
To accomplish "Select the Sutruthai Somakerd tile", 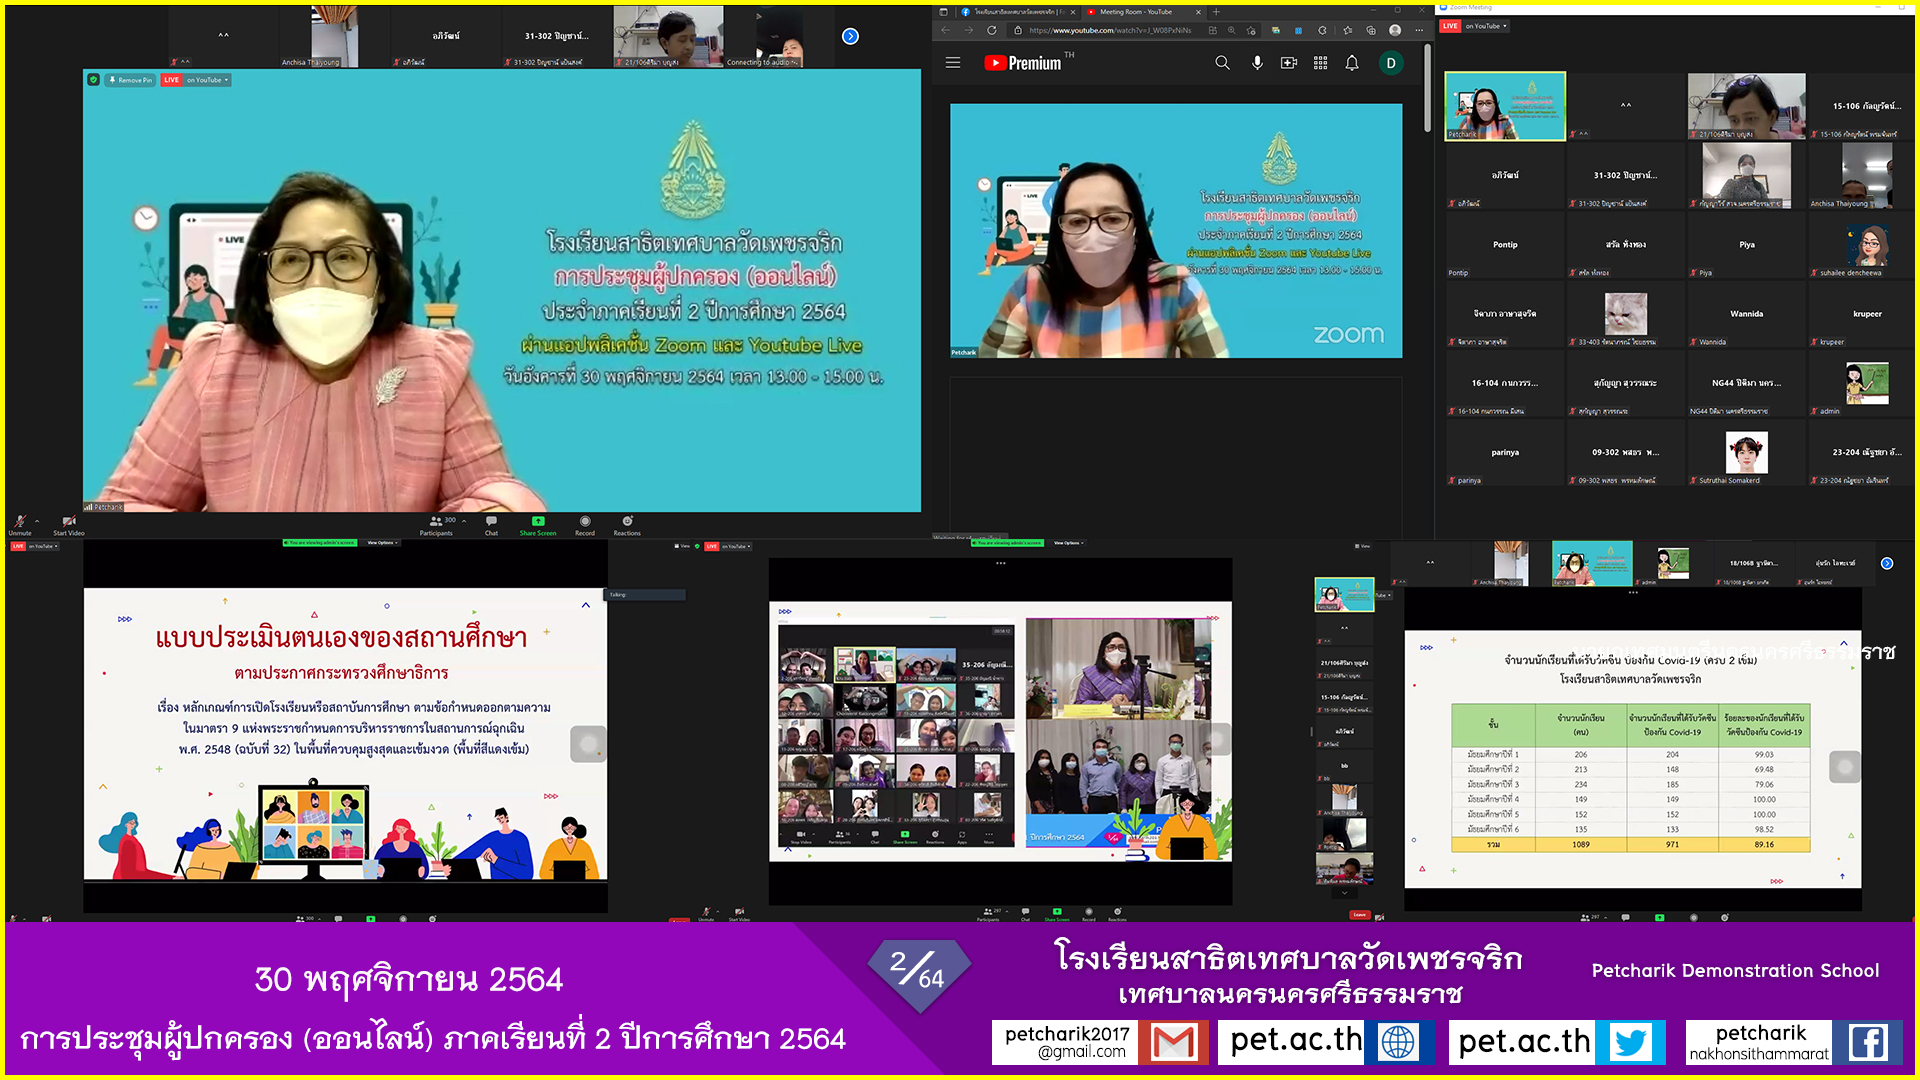I will click(x=1746, y=453).
